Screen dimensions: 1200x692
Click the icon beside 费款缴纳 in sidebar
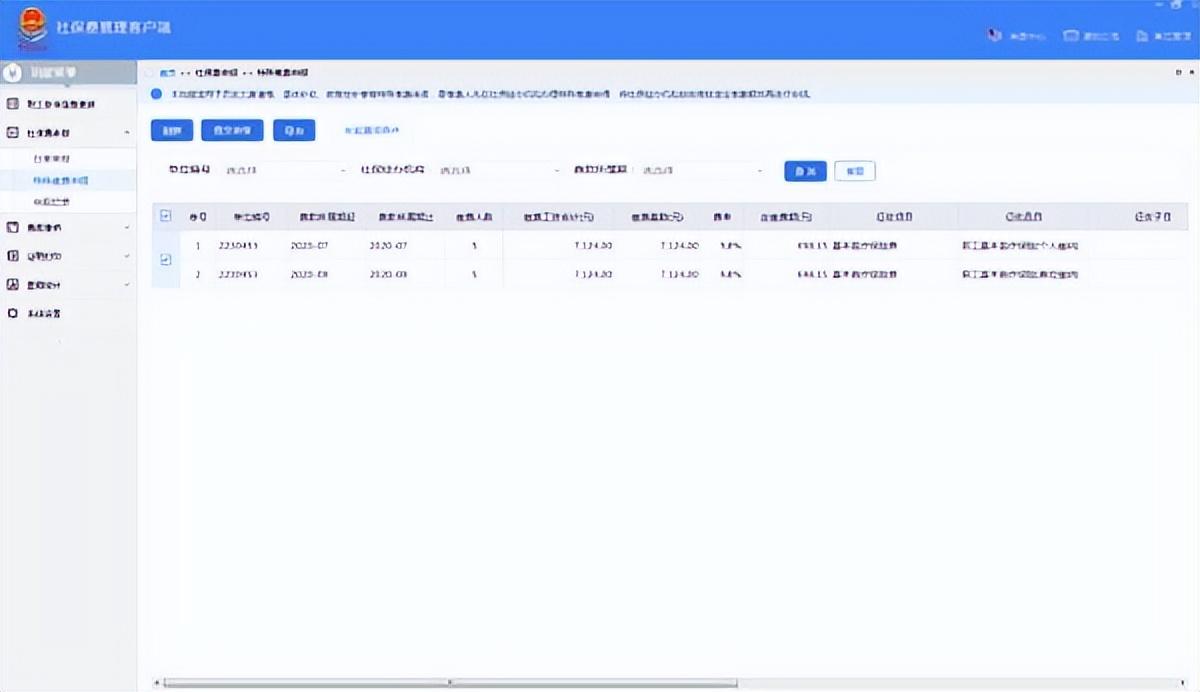(13, 228)
